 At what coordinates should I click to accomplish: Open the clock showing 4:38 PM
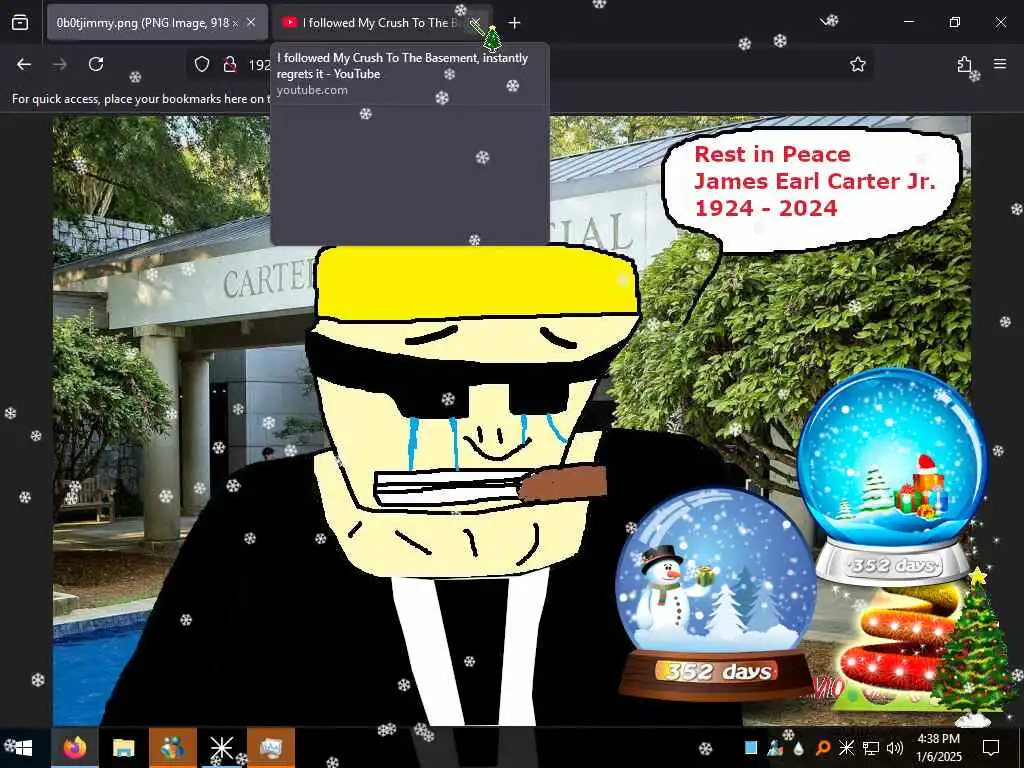(939, 747)
